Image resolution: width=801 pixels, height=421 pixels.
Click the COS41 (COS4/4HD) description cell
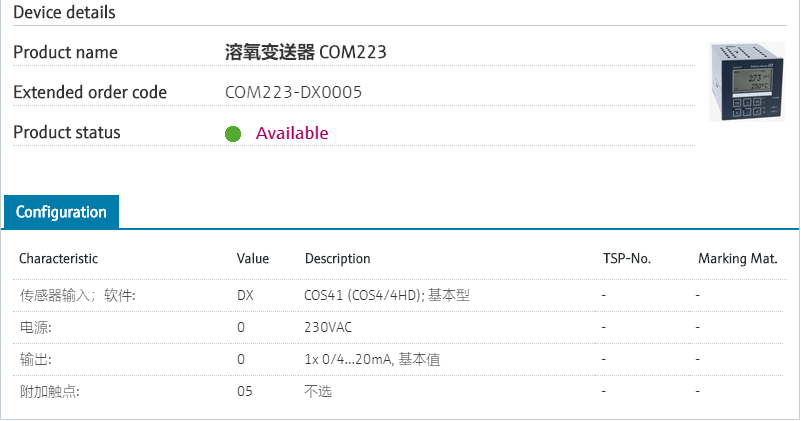(387, 295)
